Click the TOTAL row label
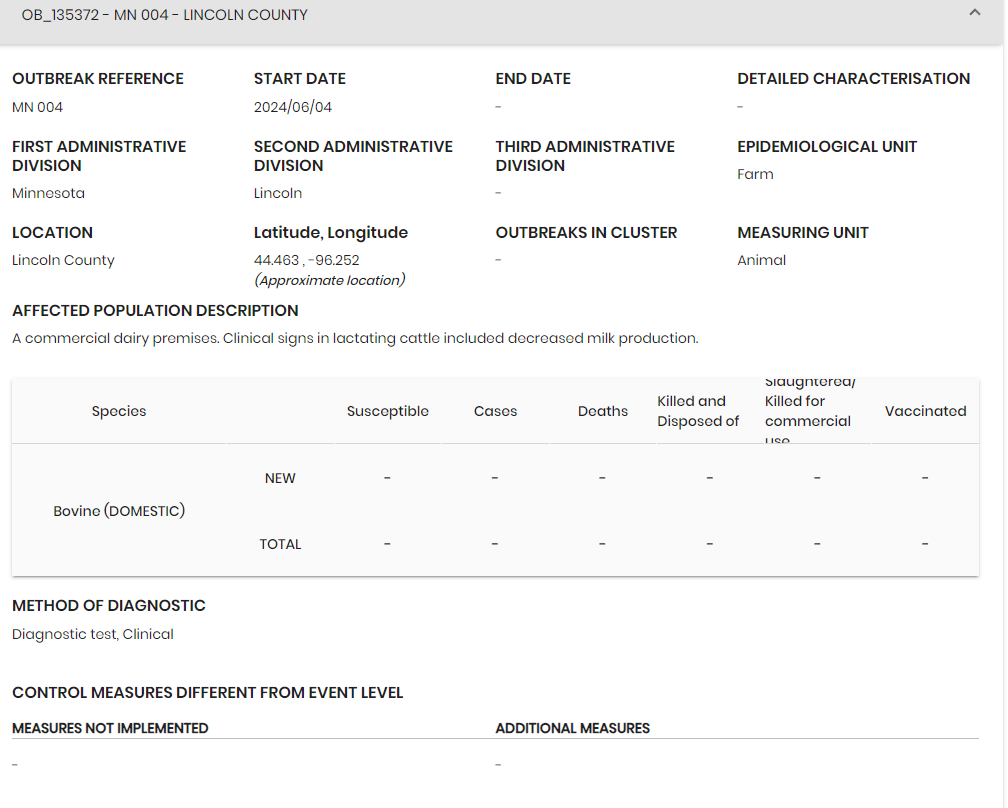The image size is (1008, 808). point(280,544)
